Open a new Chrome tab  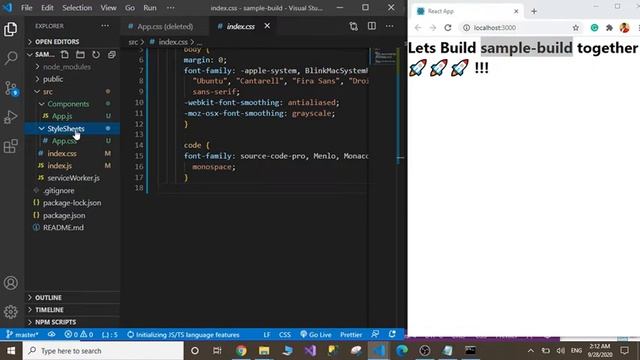coord(534,11)
